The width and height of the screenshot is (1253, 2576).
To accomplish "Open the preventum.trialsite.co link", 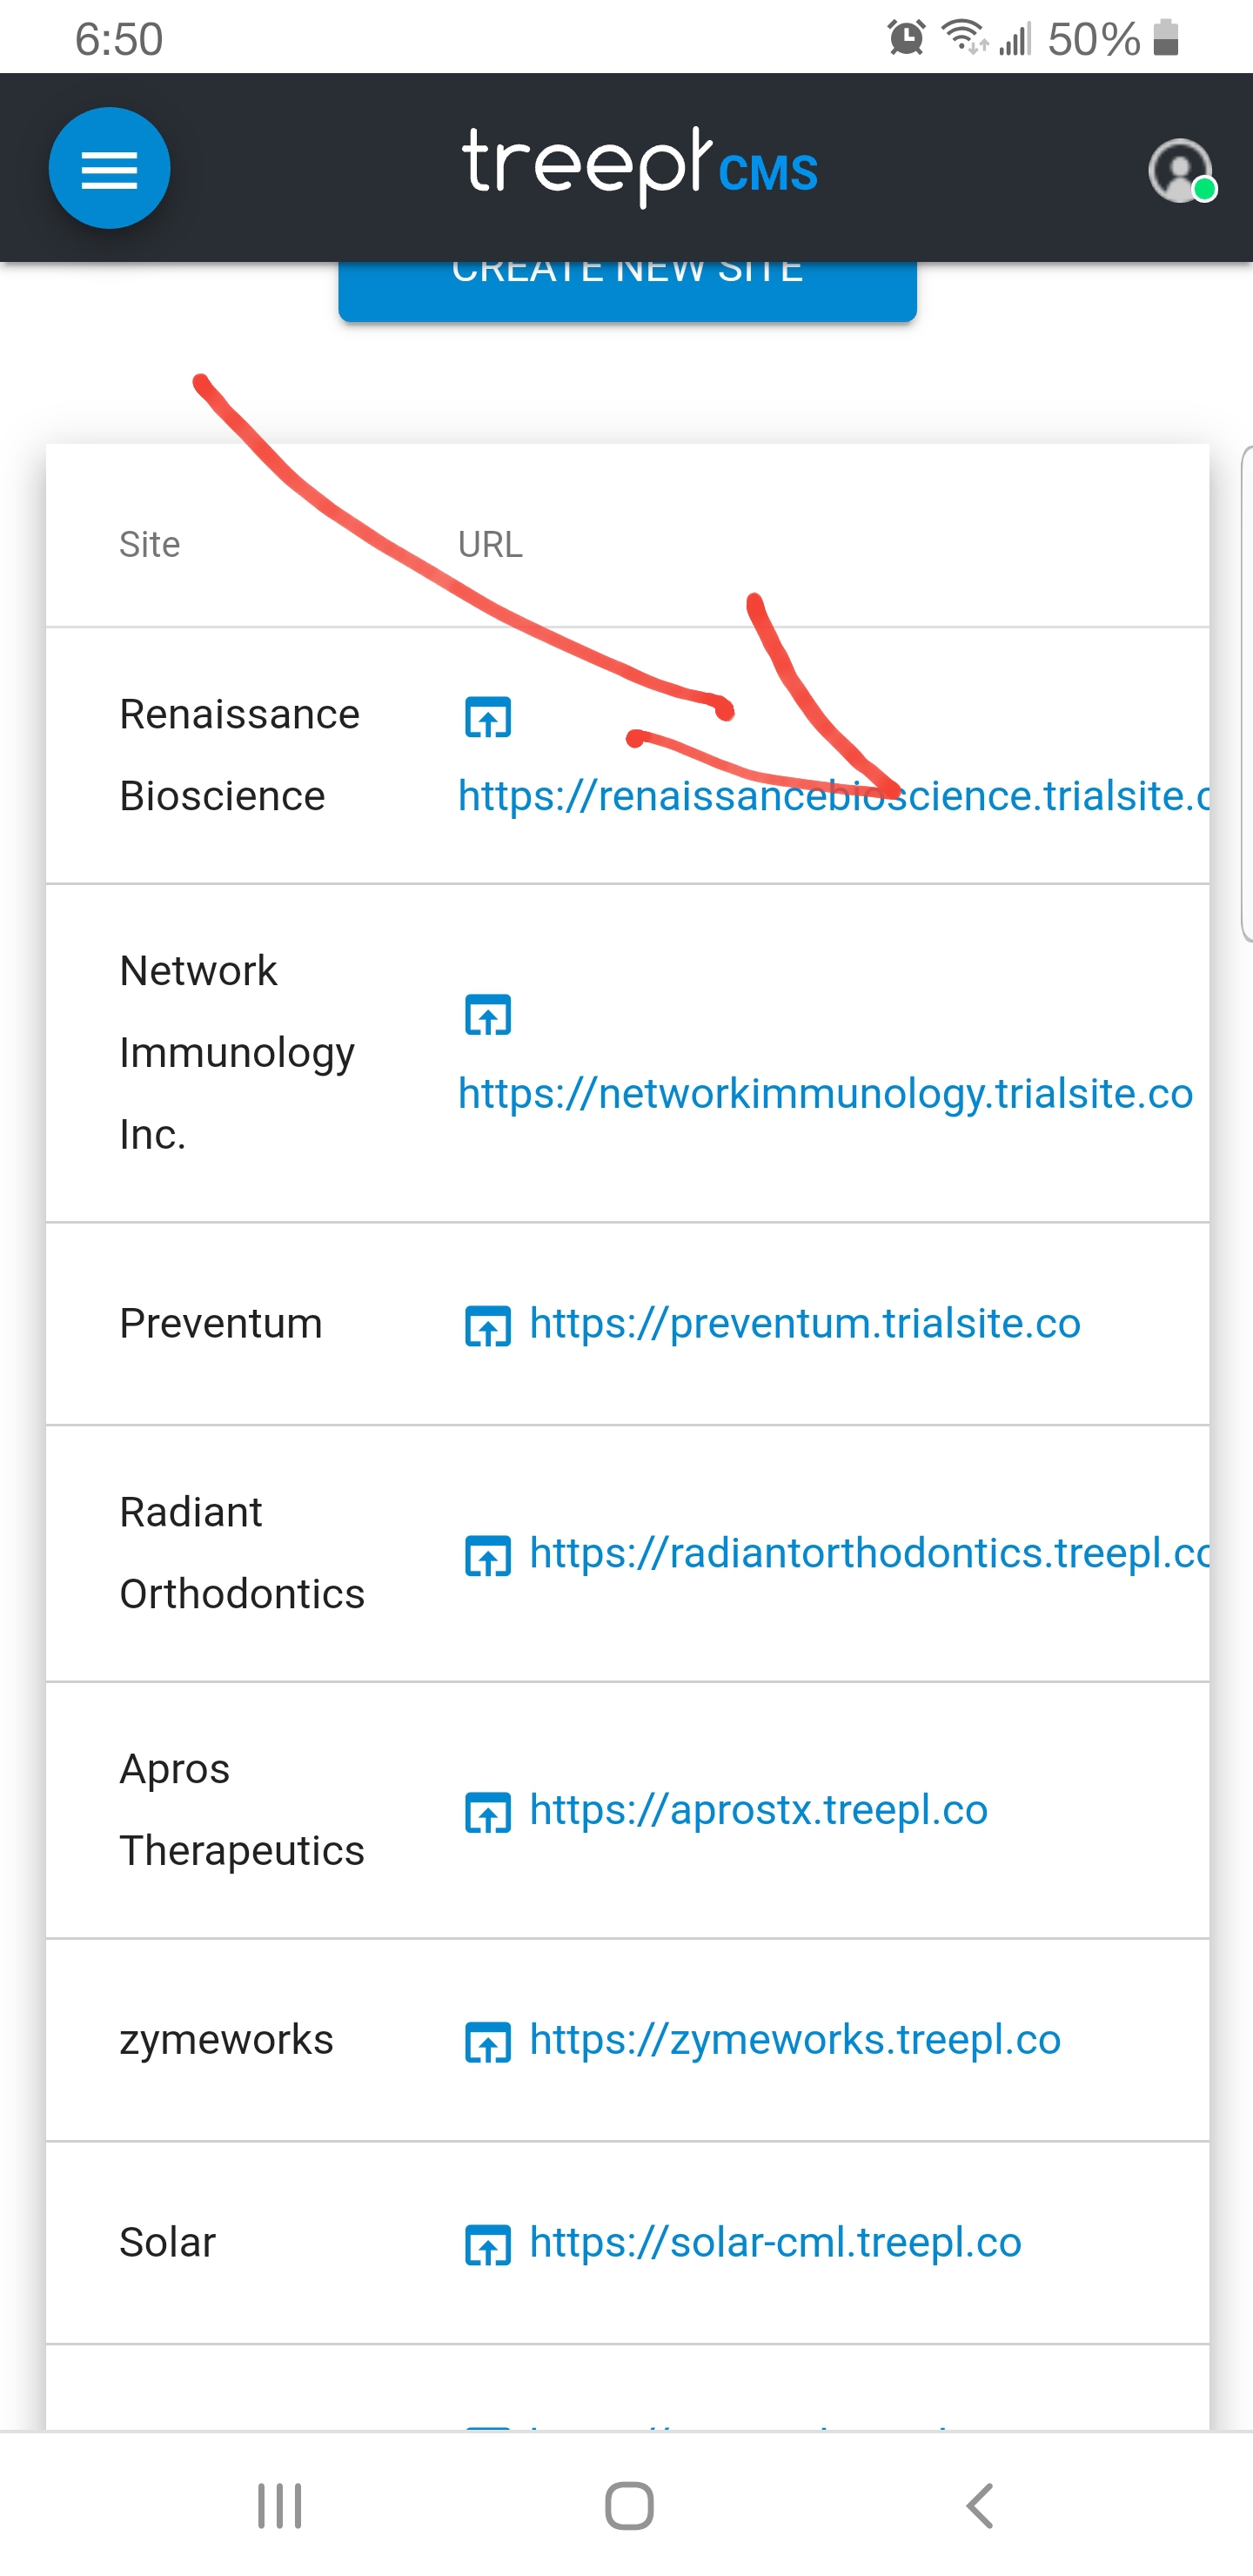I will [x=805, y=1323].
